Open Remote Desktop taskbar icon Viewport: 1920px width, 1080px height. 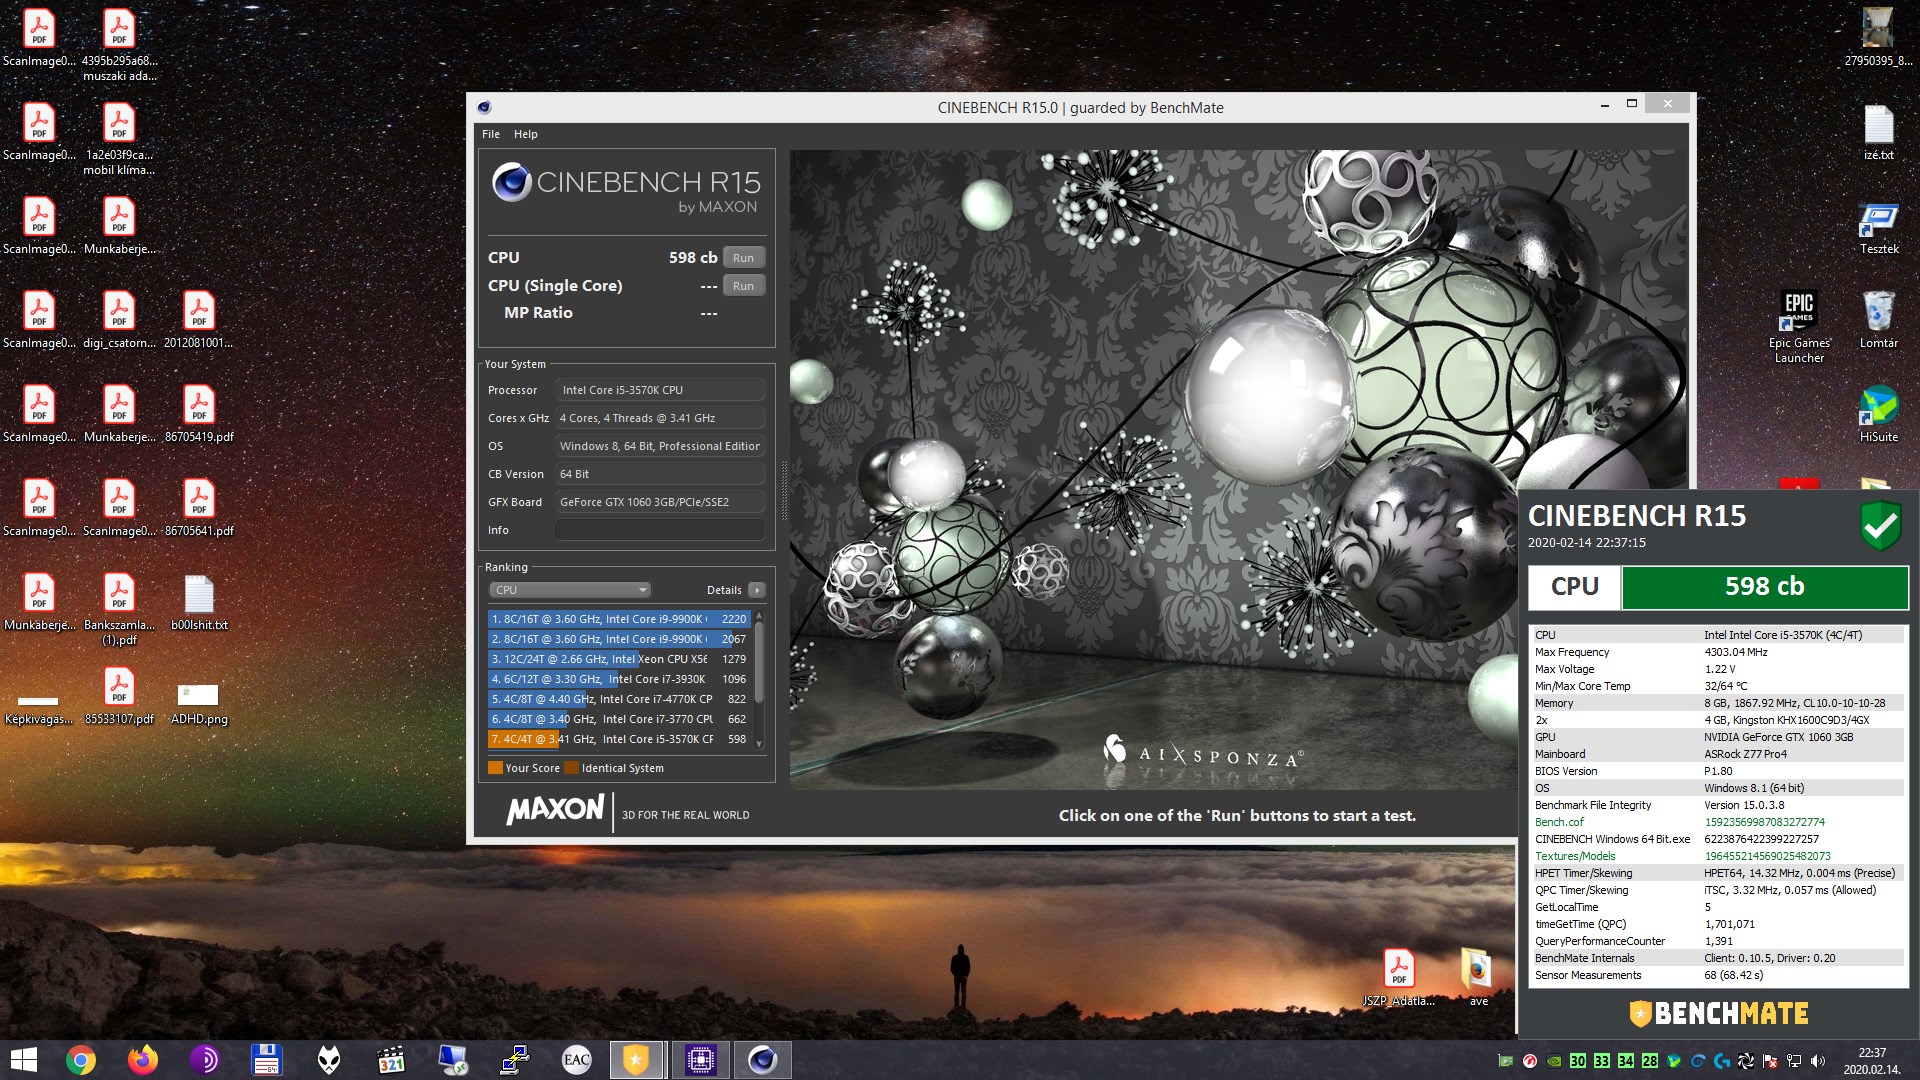(x=453, y=1060)
